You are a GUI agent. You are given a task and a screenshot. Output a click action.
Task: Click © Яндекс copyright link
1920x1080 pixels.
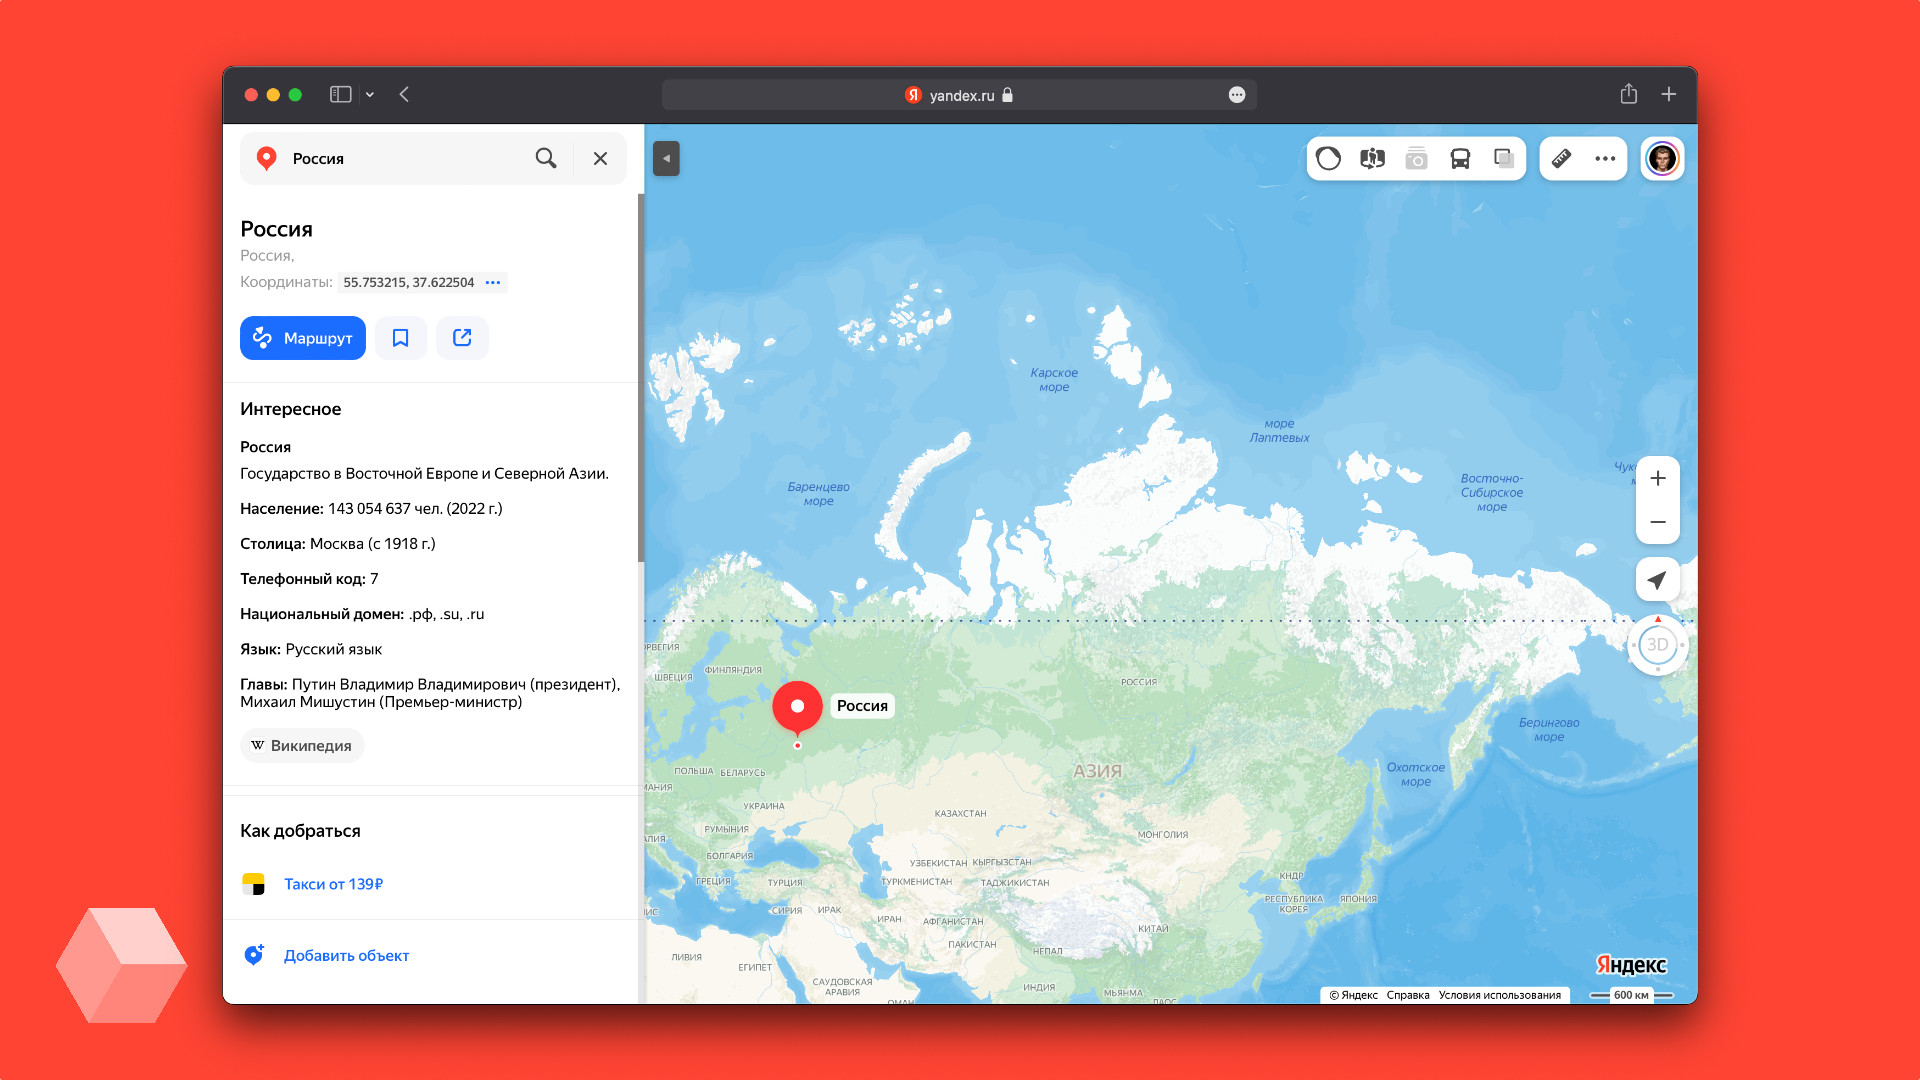(1353, 995)
